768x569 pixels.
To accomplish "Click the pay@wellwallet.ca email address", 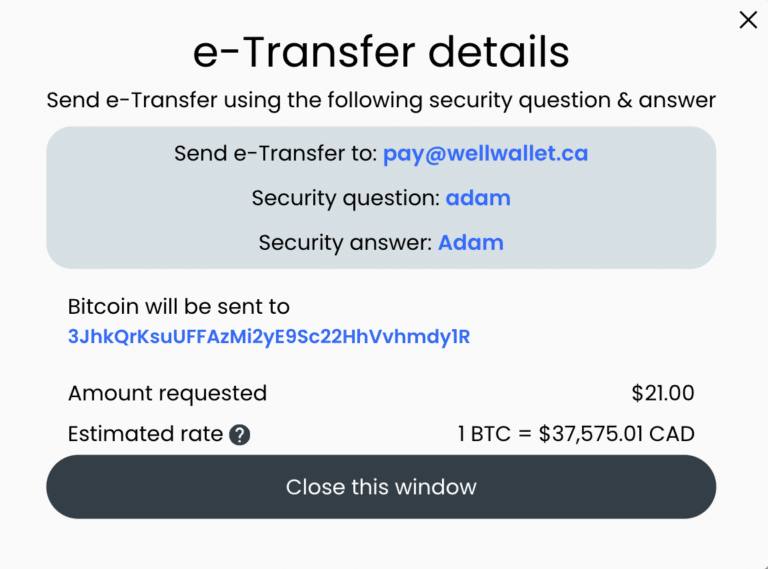I will pyautogui.click(x=485, y=153).
